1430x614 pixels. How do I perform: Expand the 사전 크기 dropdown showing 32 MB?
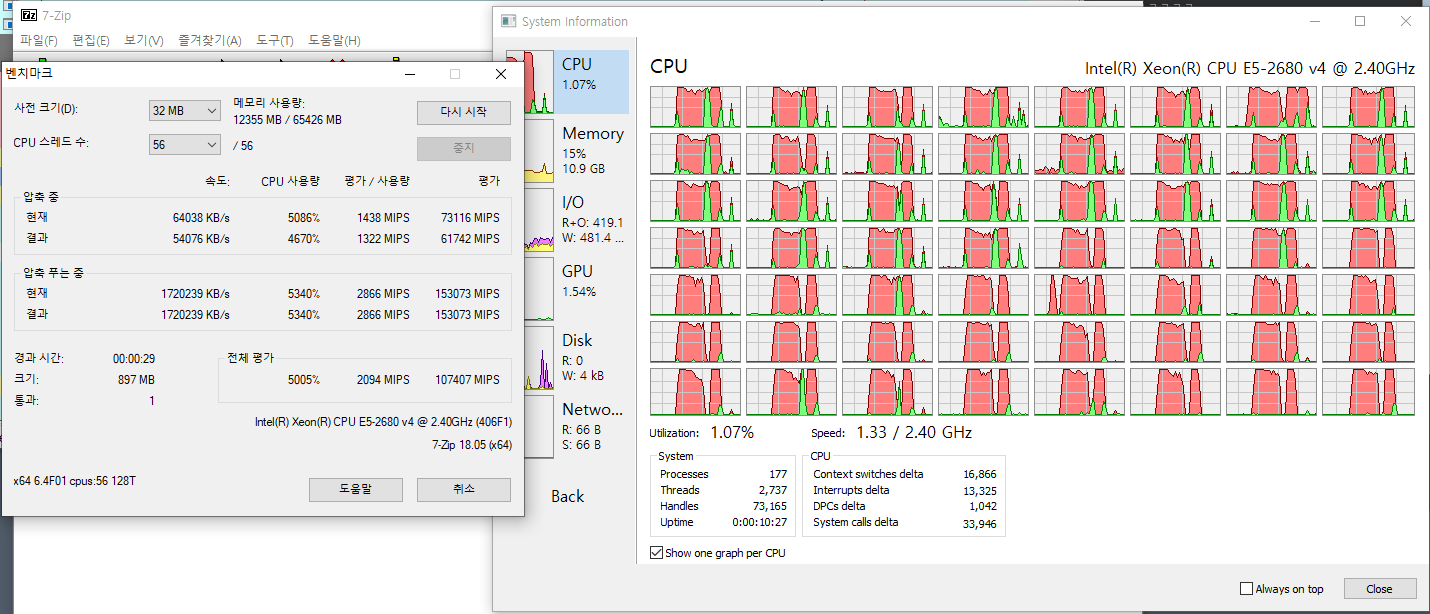(184, 111)
